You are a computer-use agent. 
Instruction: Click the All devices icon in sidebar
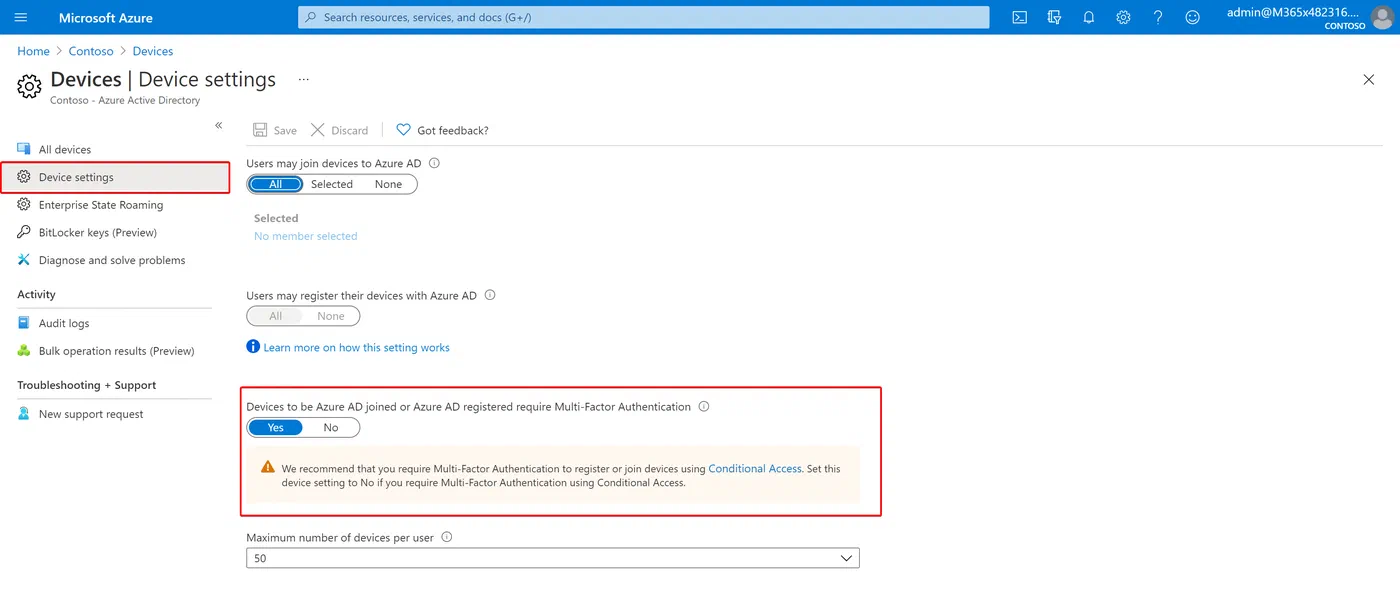pos(24,149)
